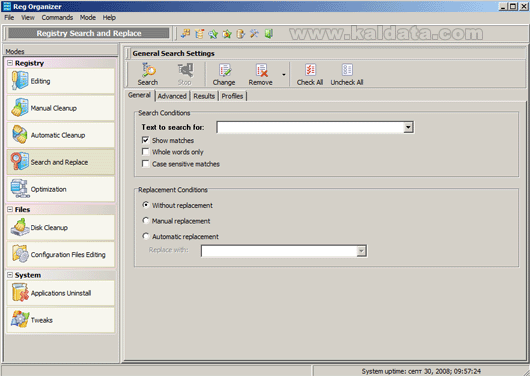The image size is (530, 376).
Task: Click the Registry Search and Replace header banner
Action: click(x=89, y=33)
